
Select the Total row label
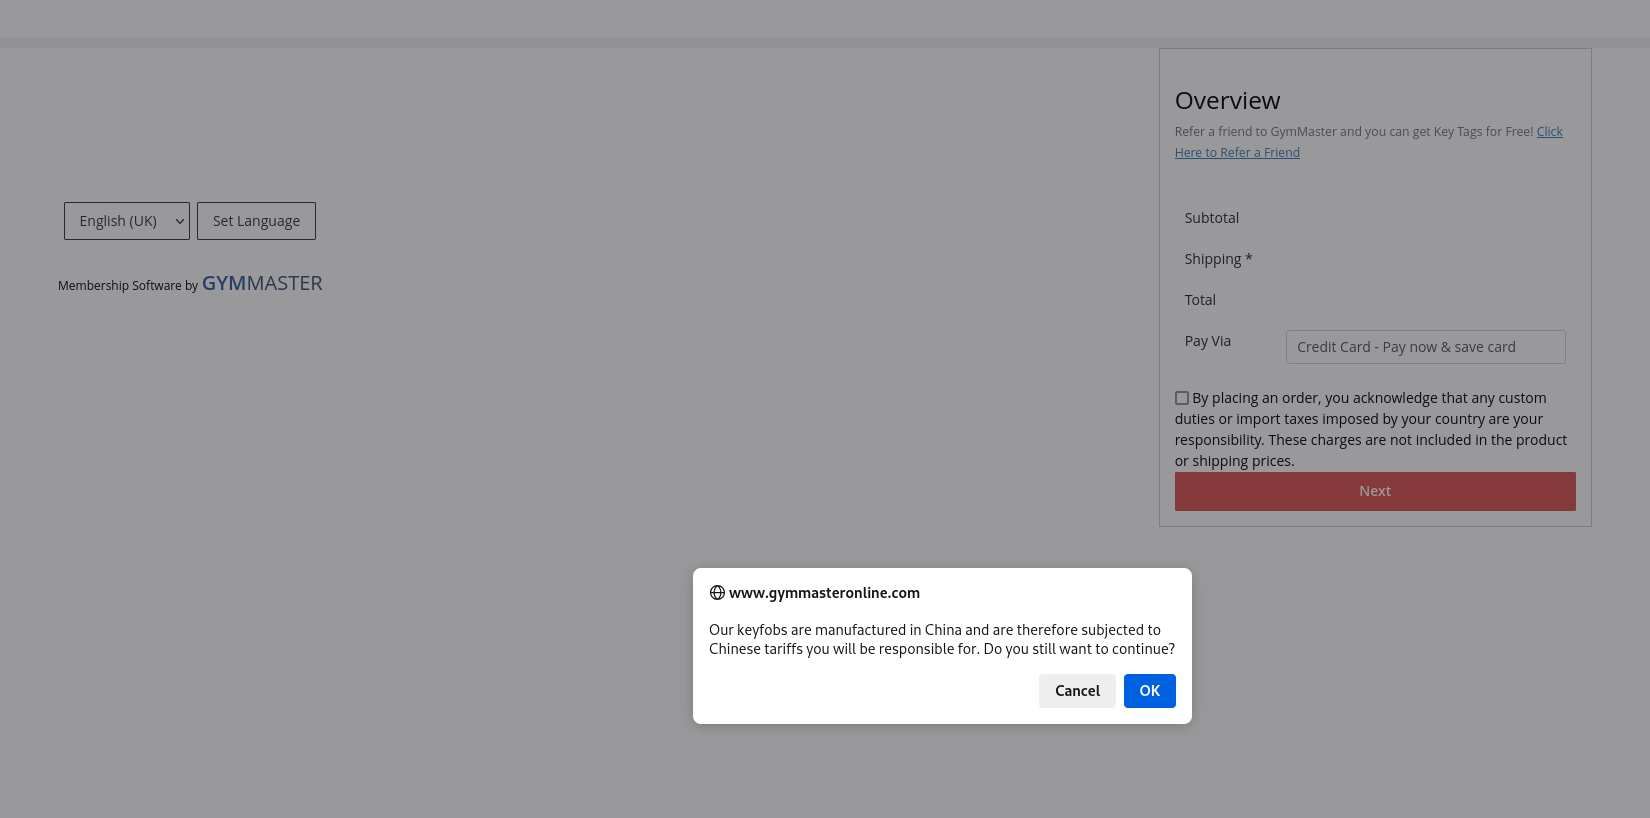click(x=1200, y=300)
